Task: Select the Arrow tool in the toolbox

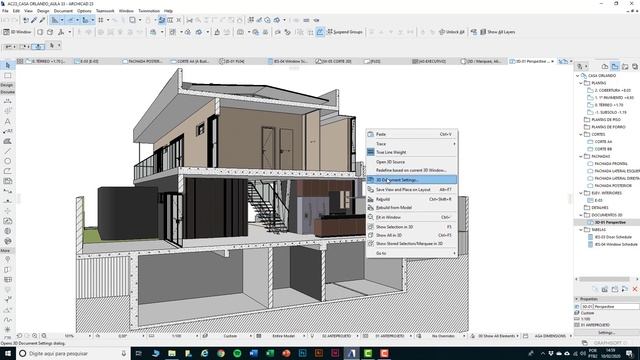Action: point(7,65)
